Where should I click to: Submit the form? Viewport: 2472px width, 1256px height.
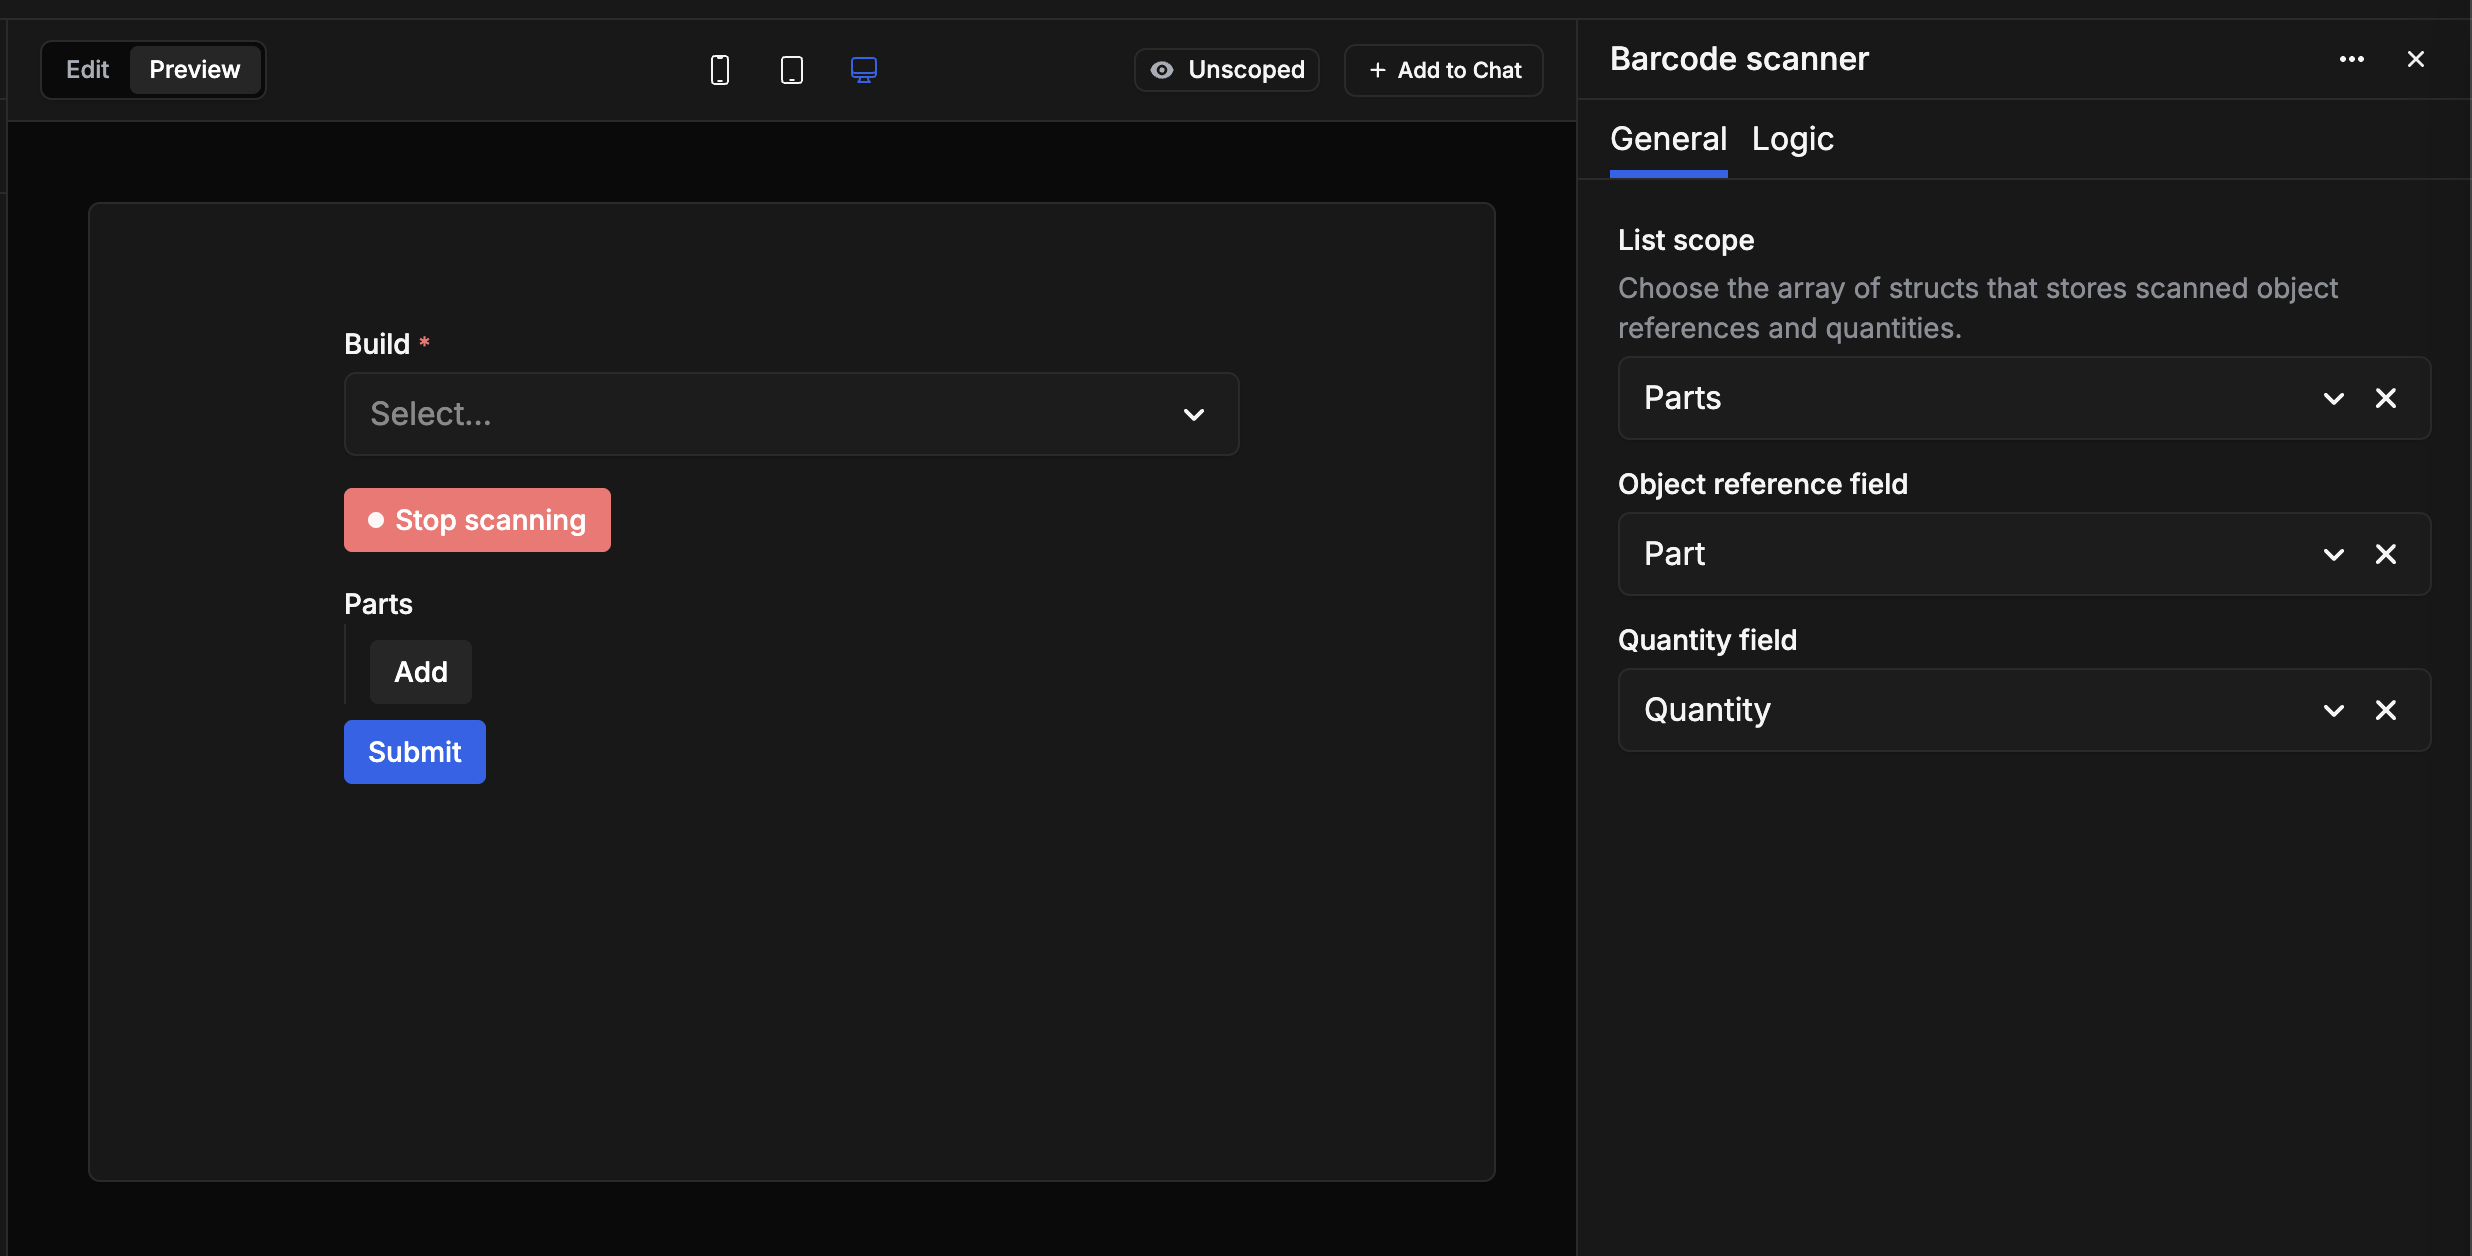click(414, 752)
